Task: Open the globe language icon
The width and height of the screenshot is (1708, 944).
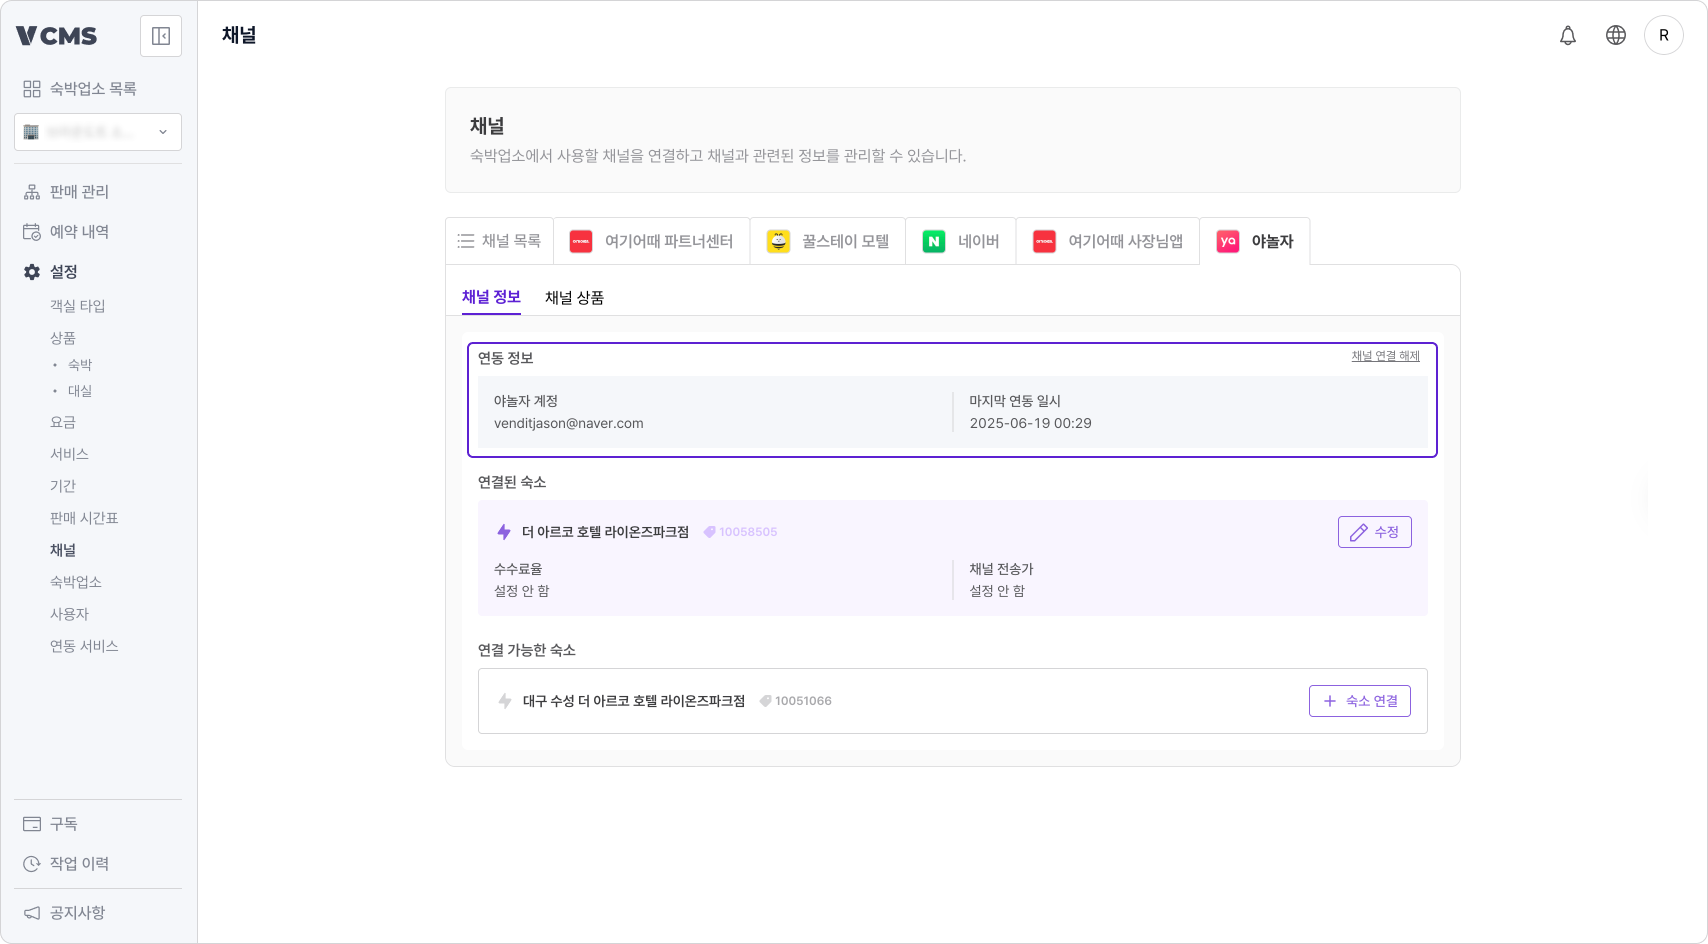Action: point(1615,35)
